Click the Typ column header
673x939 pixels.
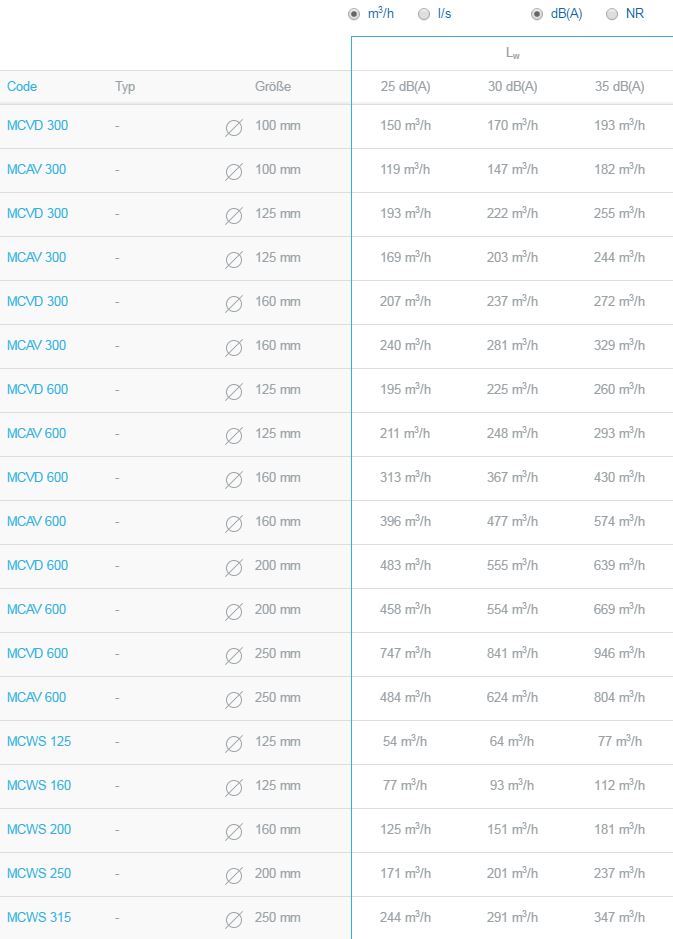pos(125,87)
